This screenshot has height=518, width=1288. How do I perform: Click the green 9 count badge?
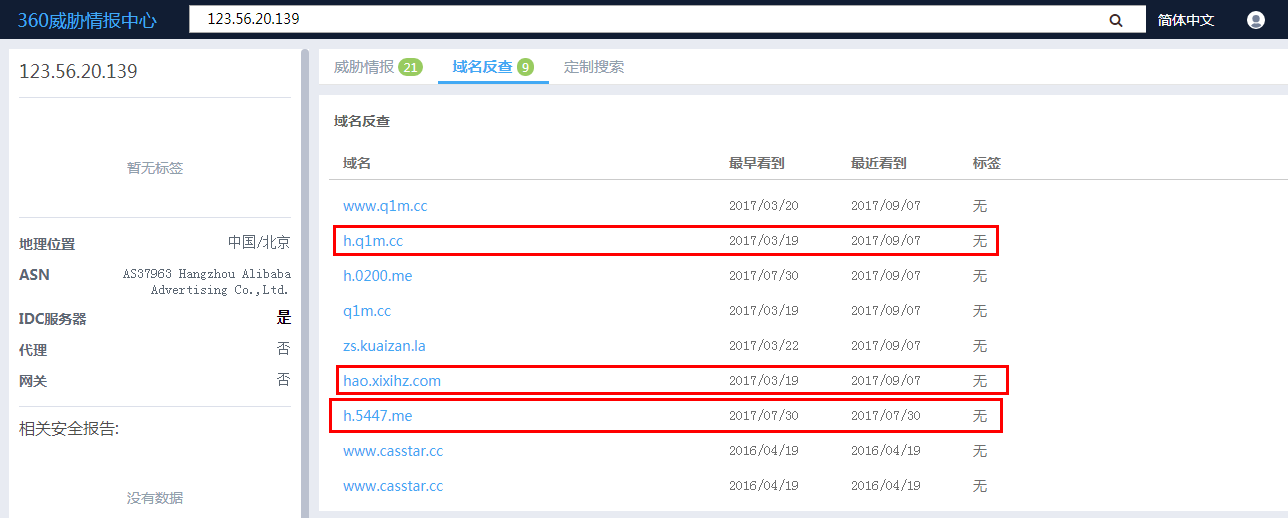525,67
